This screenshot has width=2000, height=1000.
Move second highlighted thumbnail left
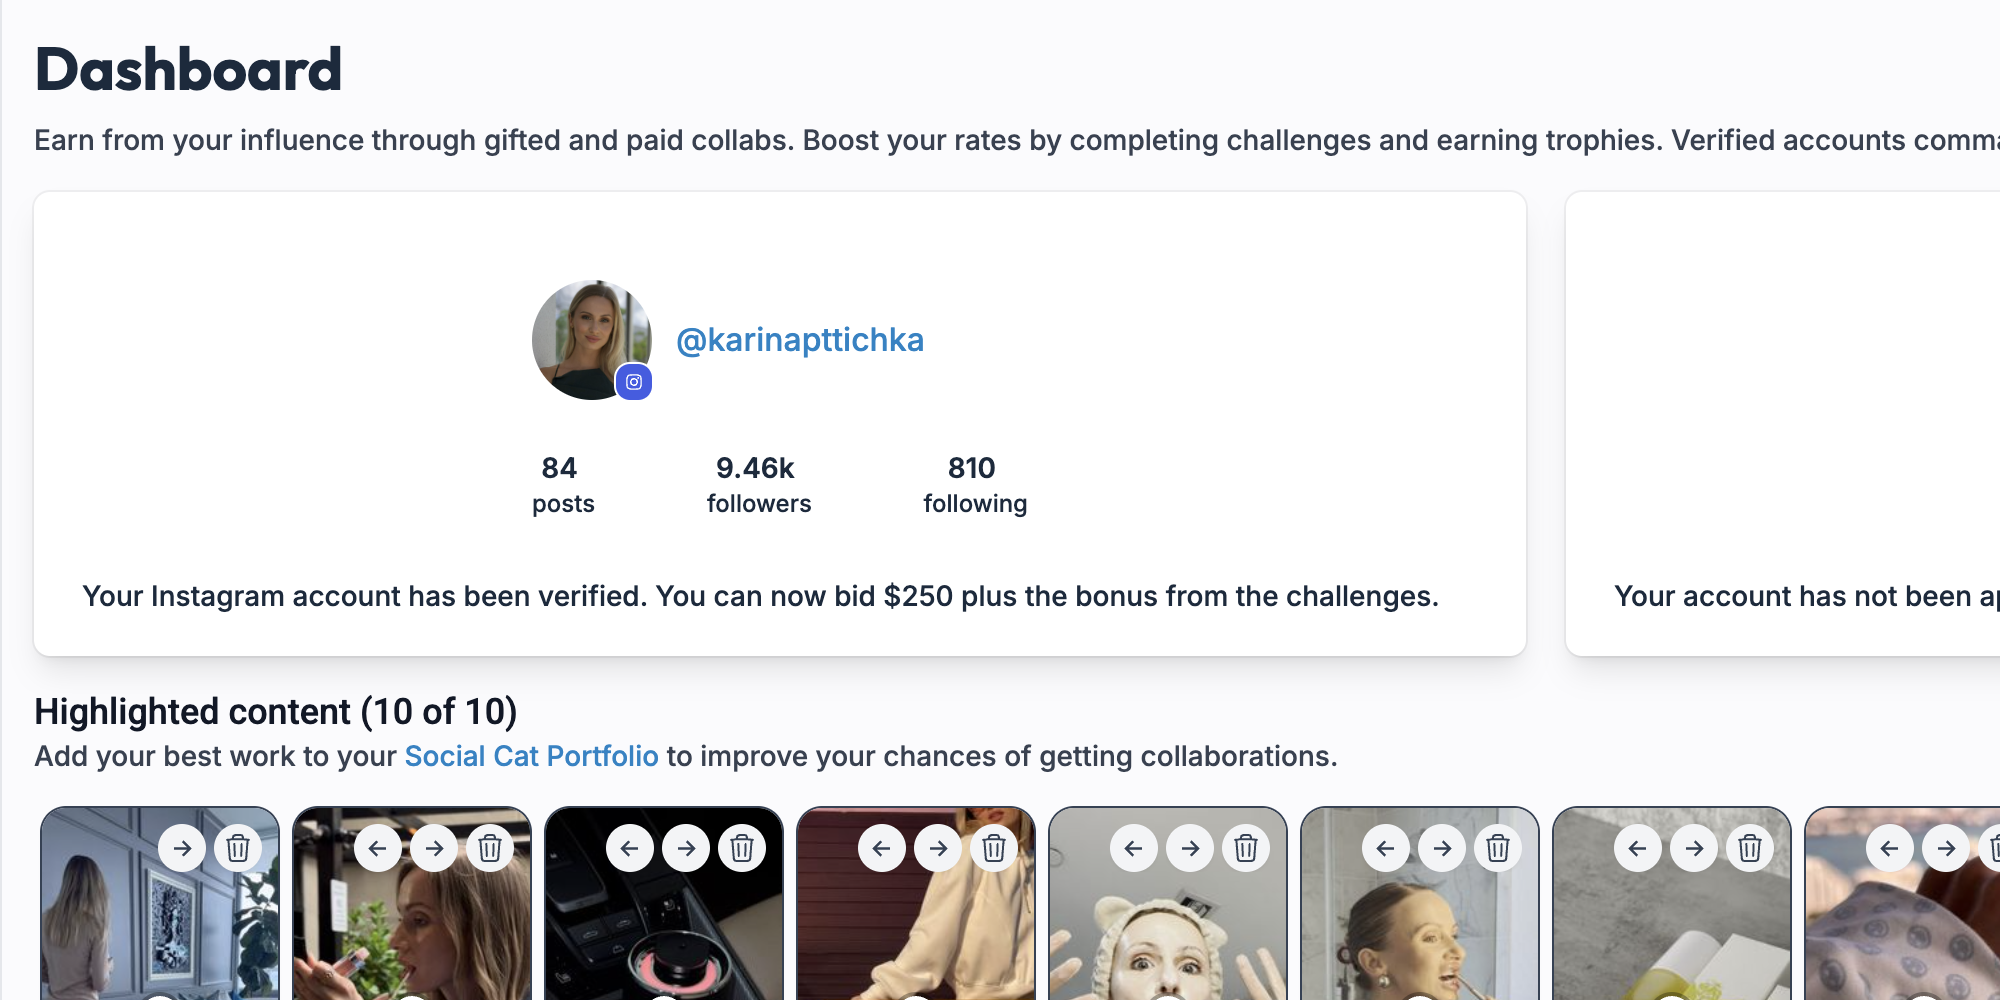(x=378, y=848)
